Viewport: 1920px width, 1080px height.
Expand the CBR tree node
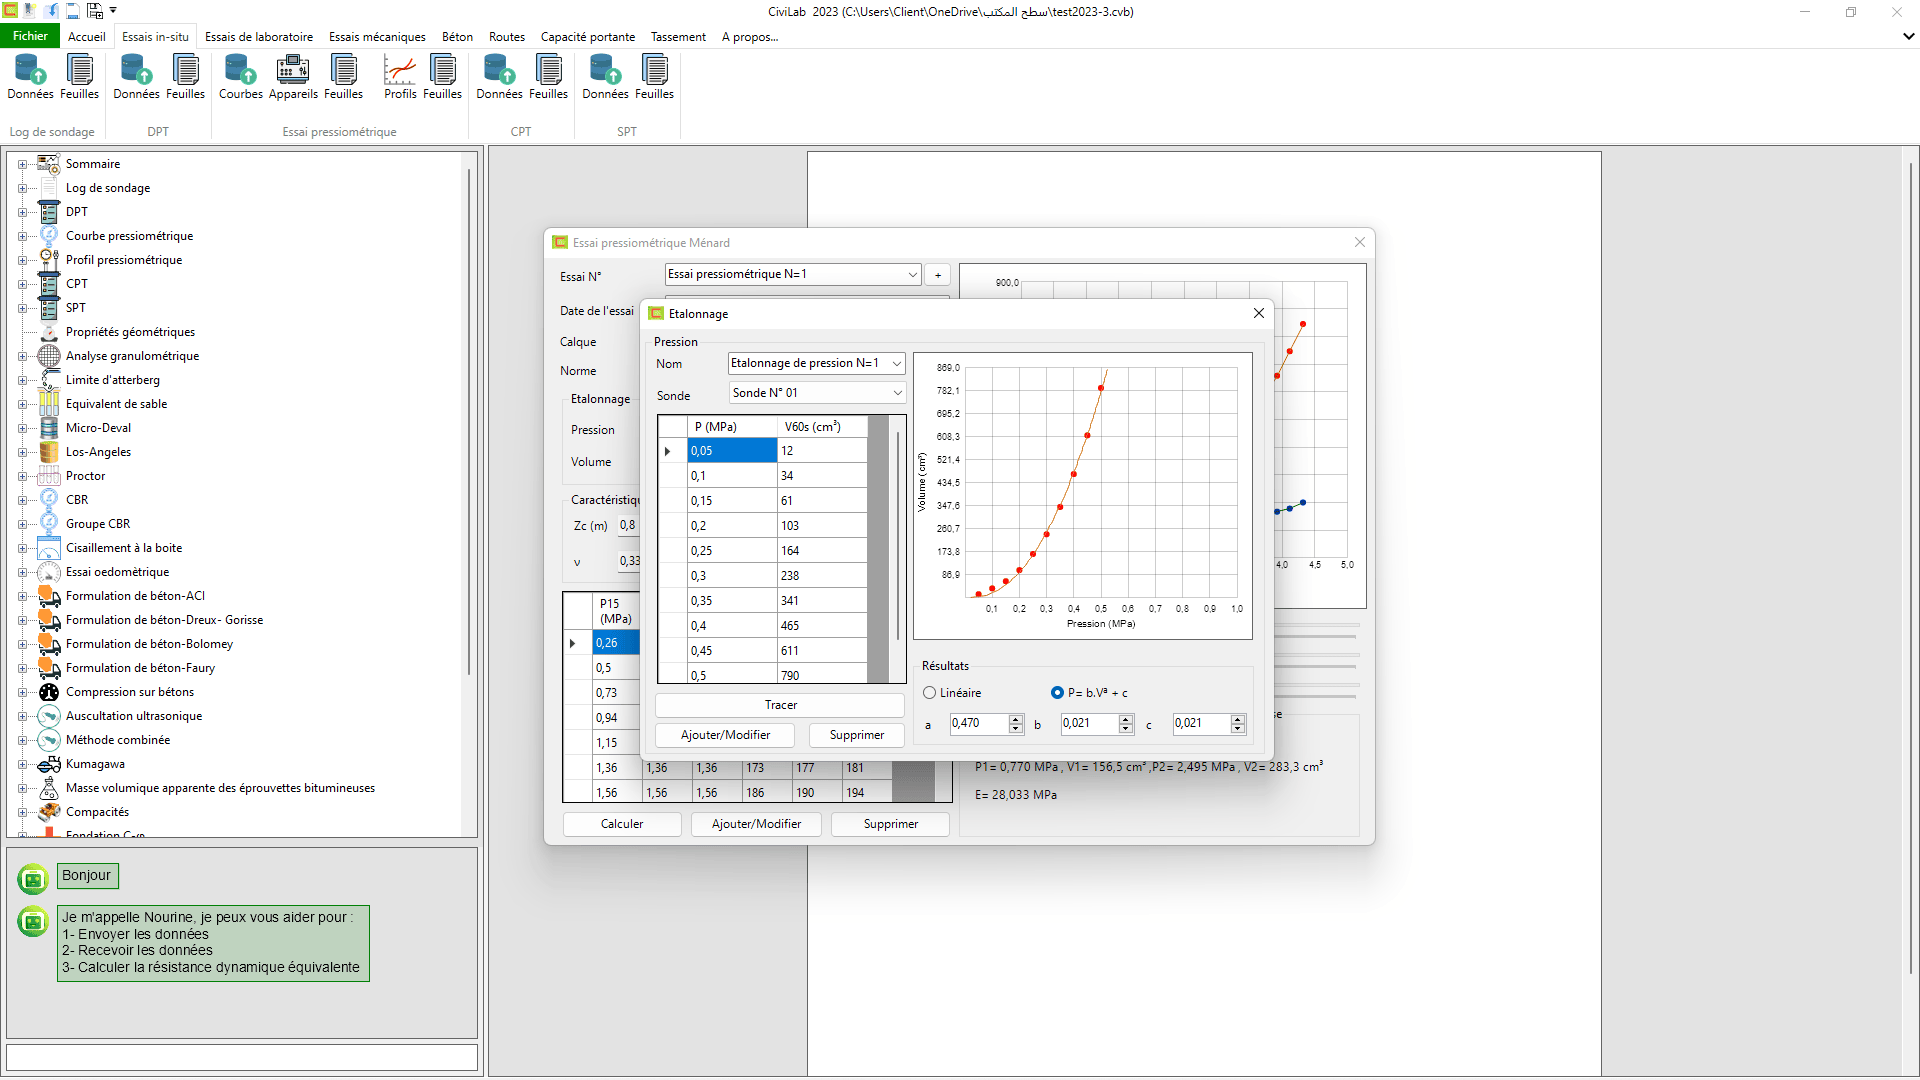pyautogui.click(x=22, y=500)
